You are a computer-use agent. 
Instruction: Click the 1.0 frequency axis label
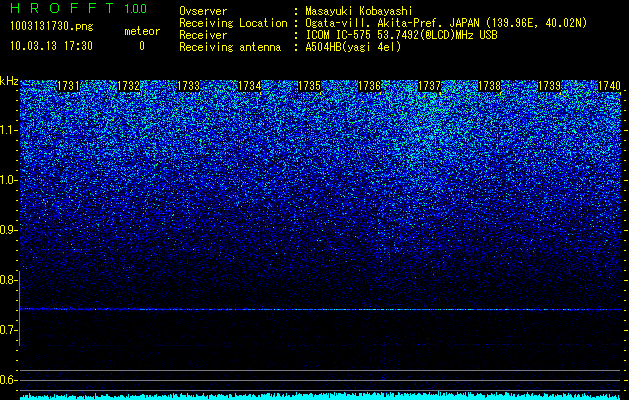(8, 180)
